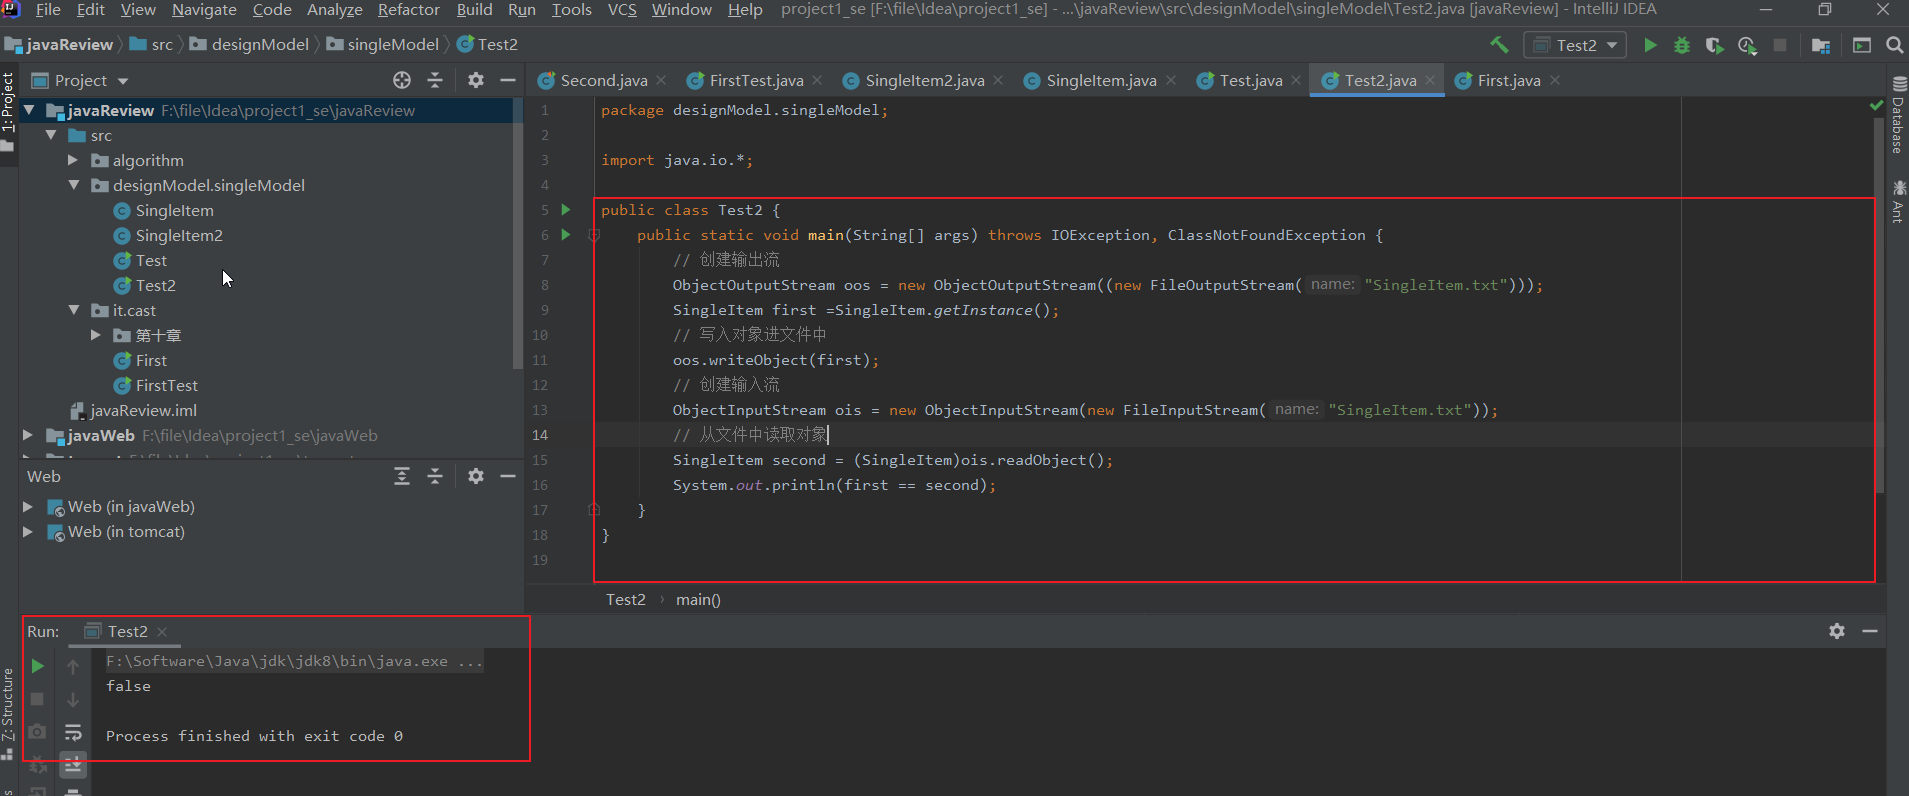The width and height of the screenshot is (1909, 796).
Task: Expand all in the Web panel
Action: (402, 476)
